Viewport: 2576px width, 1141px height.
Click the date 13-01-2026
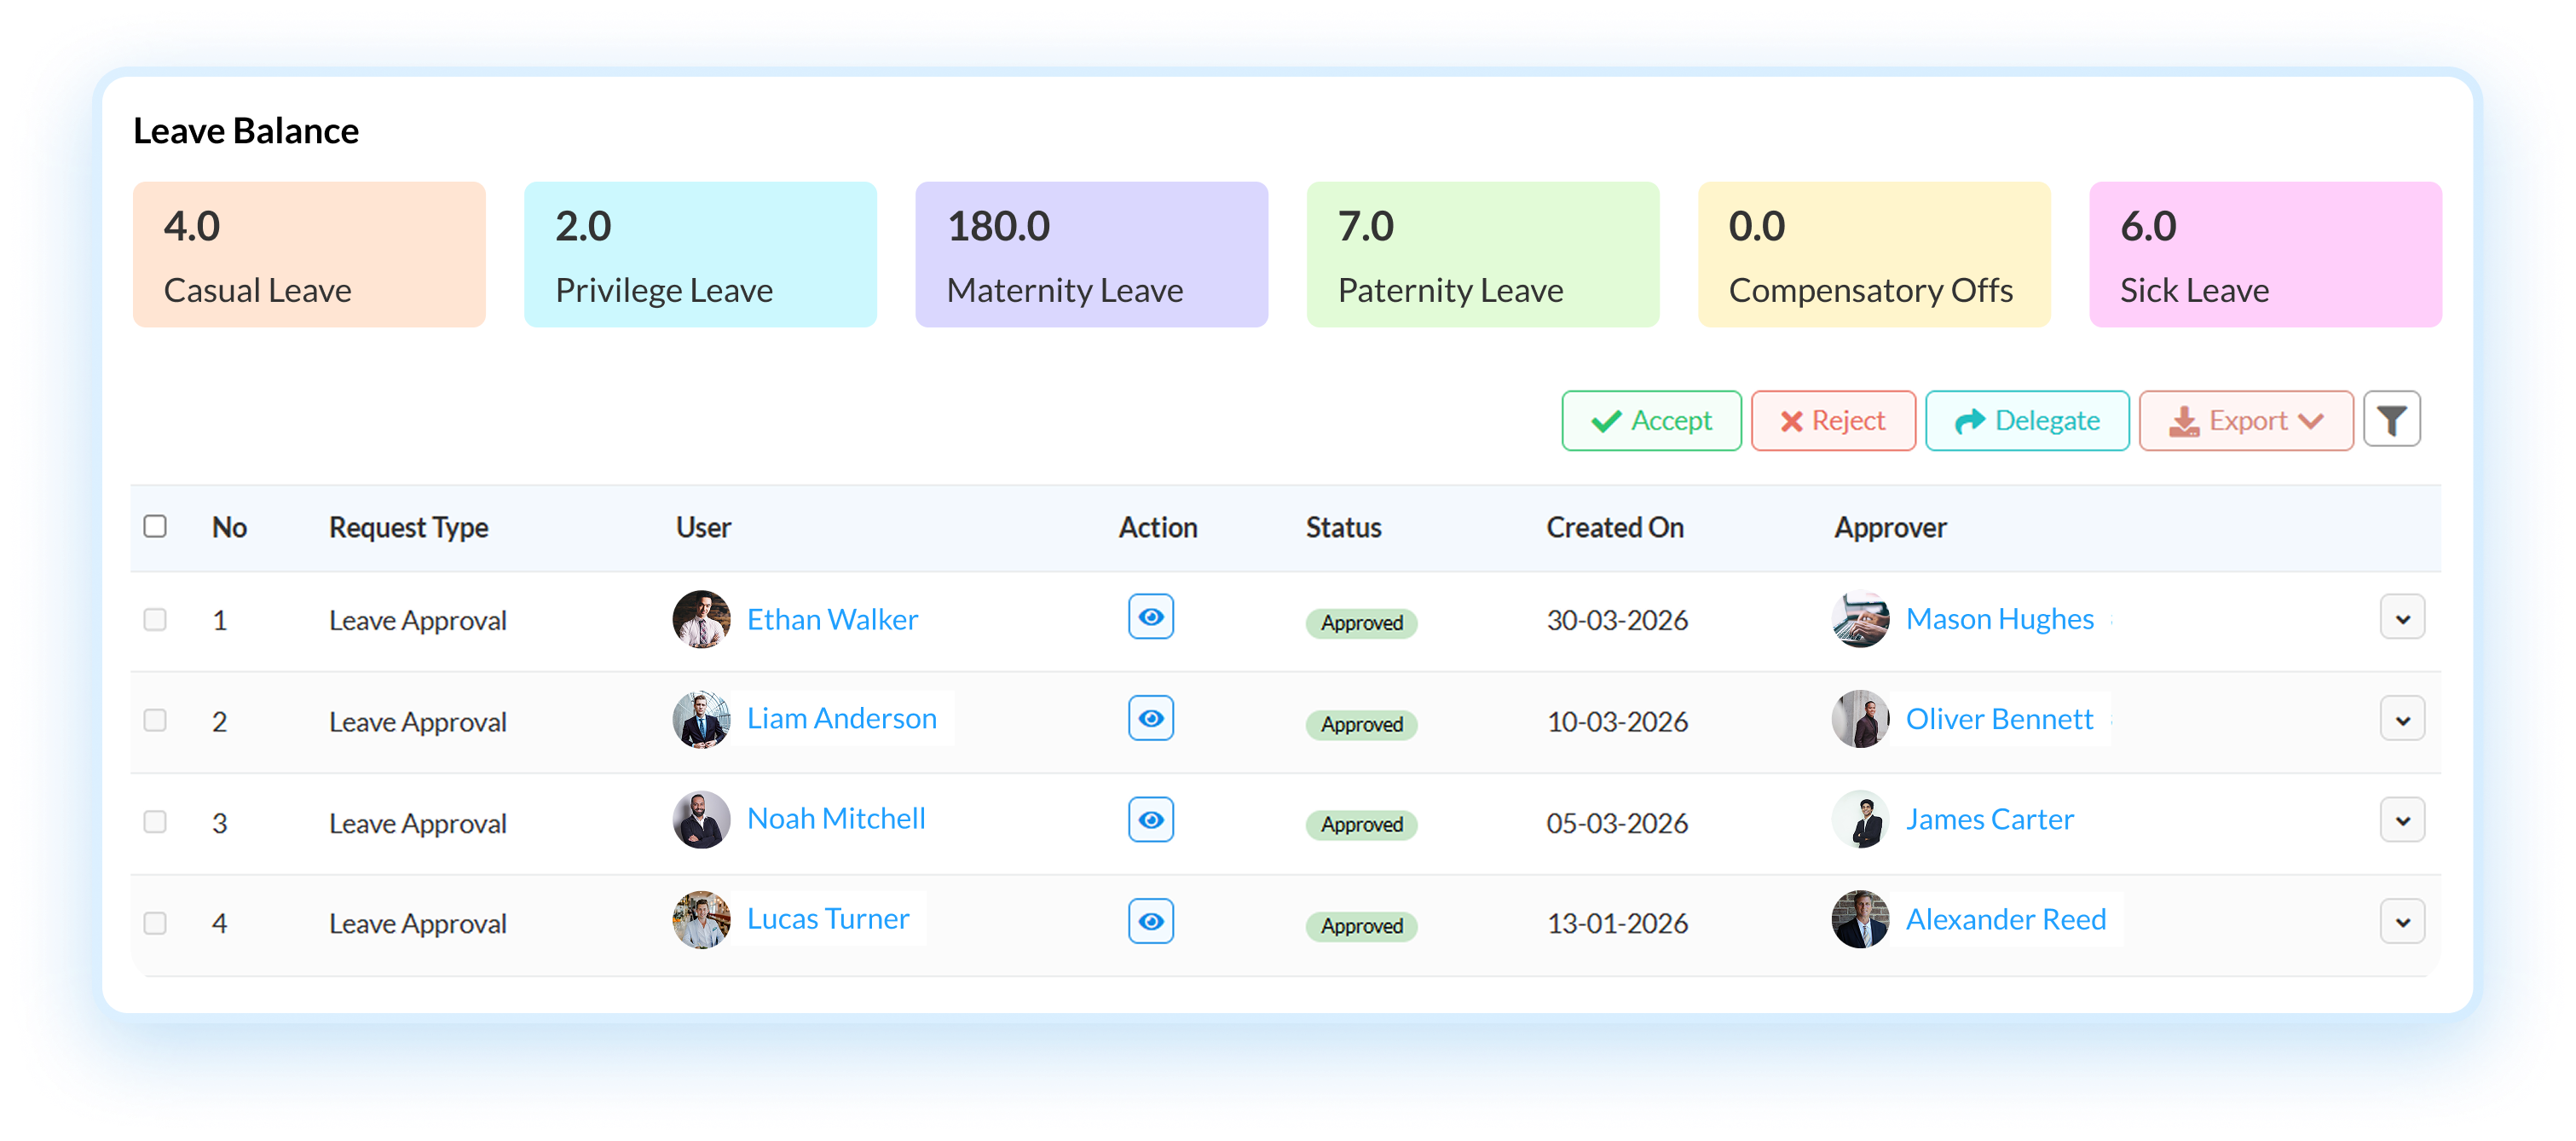(1617, 923)
